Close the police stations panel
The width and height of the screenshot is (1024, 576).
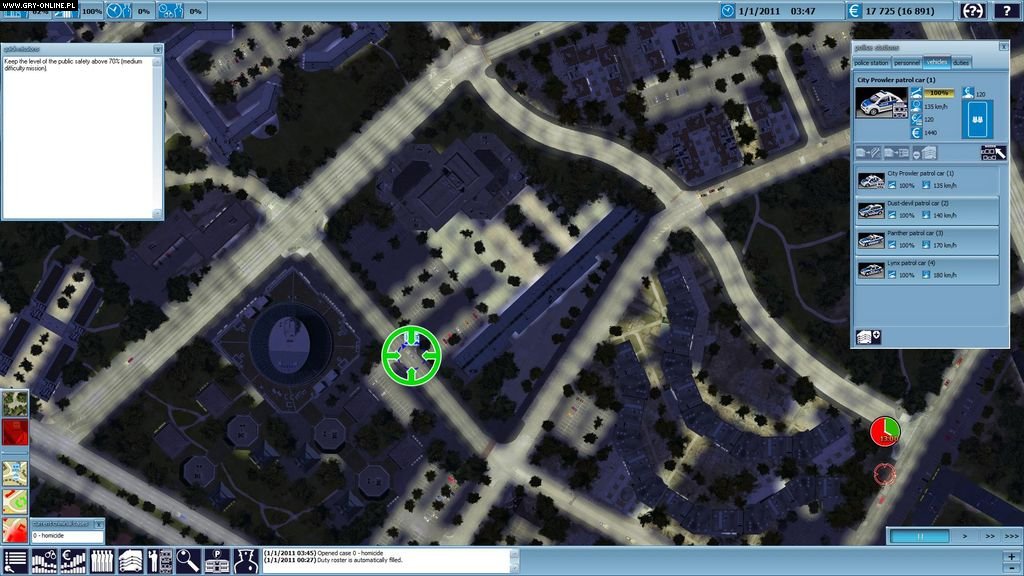(x=1004, y=47)
